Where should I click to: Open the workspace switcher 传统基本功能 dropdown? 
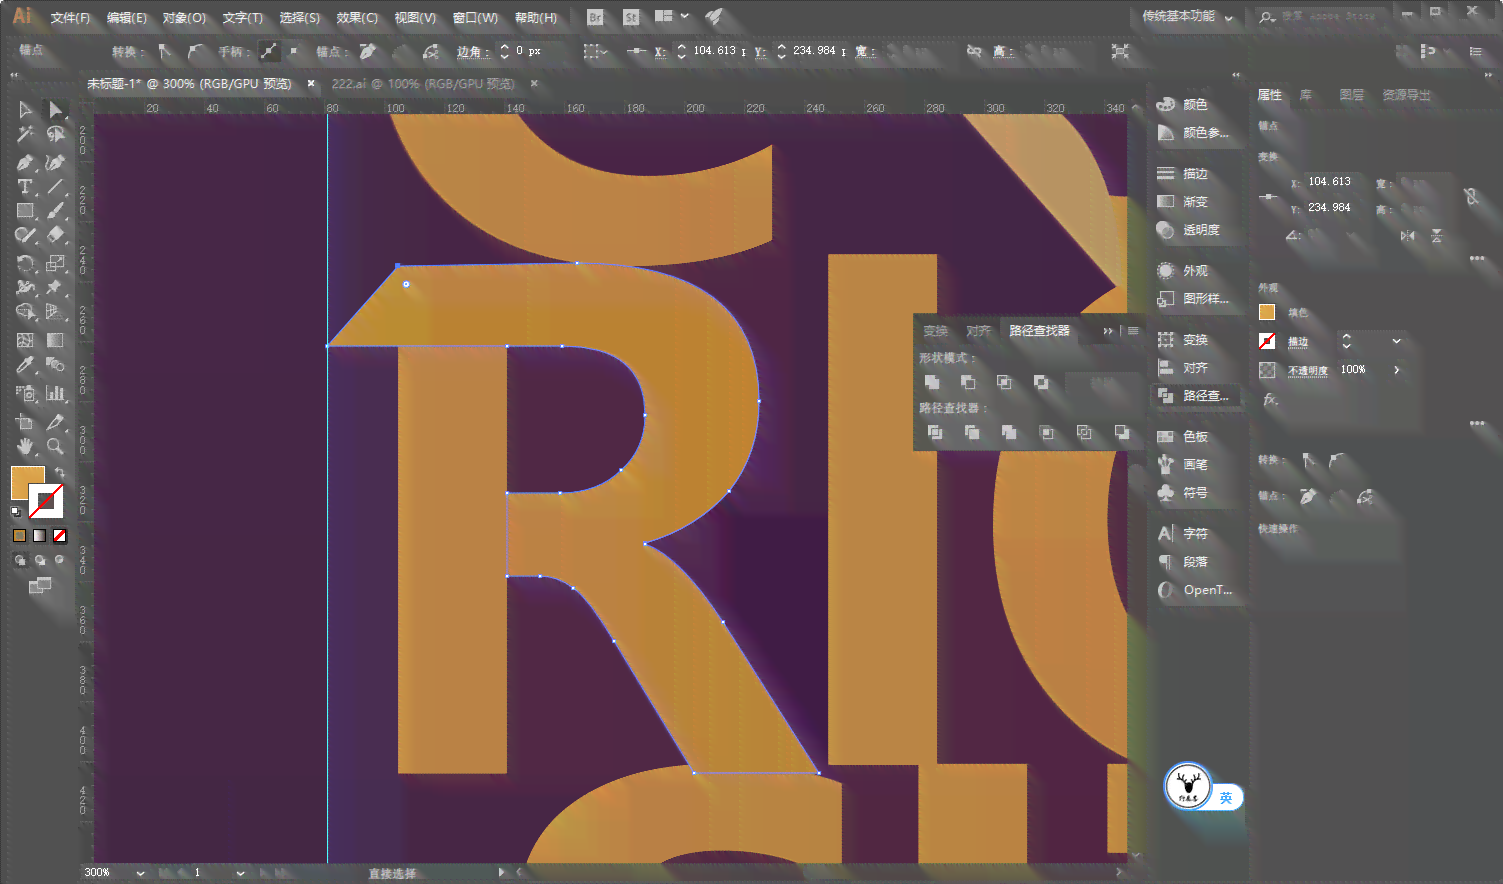[x=1188, y=17]
